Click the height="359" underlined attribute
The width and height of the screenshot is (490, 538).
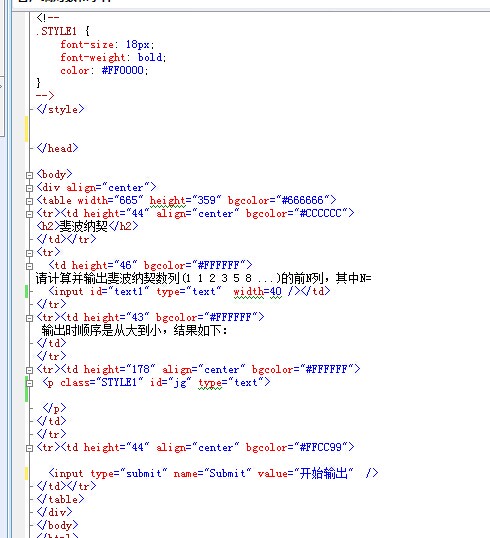[x=185, y=200]
